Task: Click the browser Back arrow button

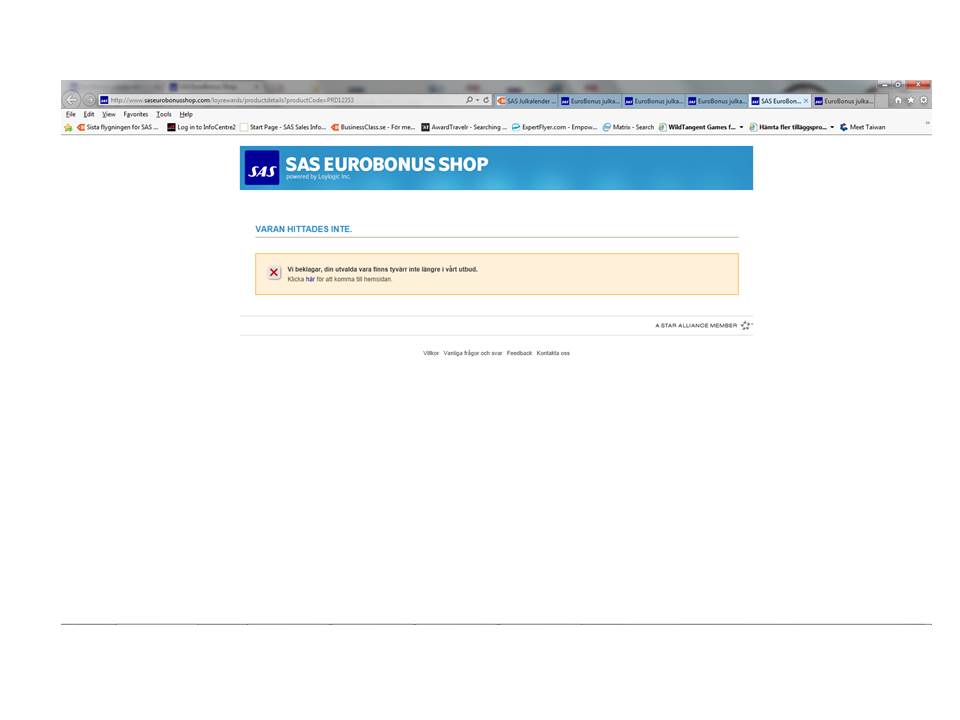Action: pos(71,100)
